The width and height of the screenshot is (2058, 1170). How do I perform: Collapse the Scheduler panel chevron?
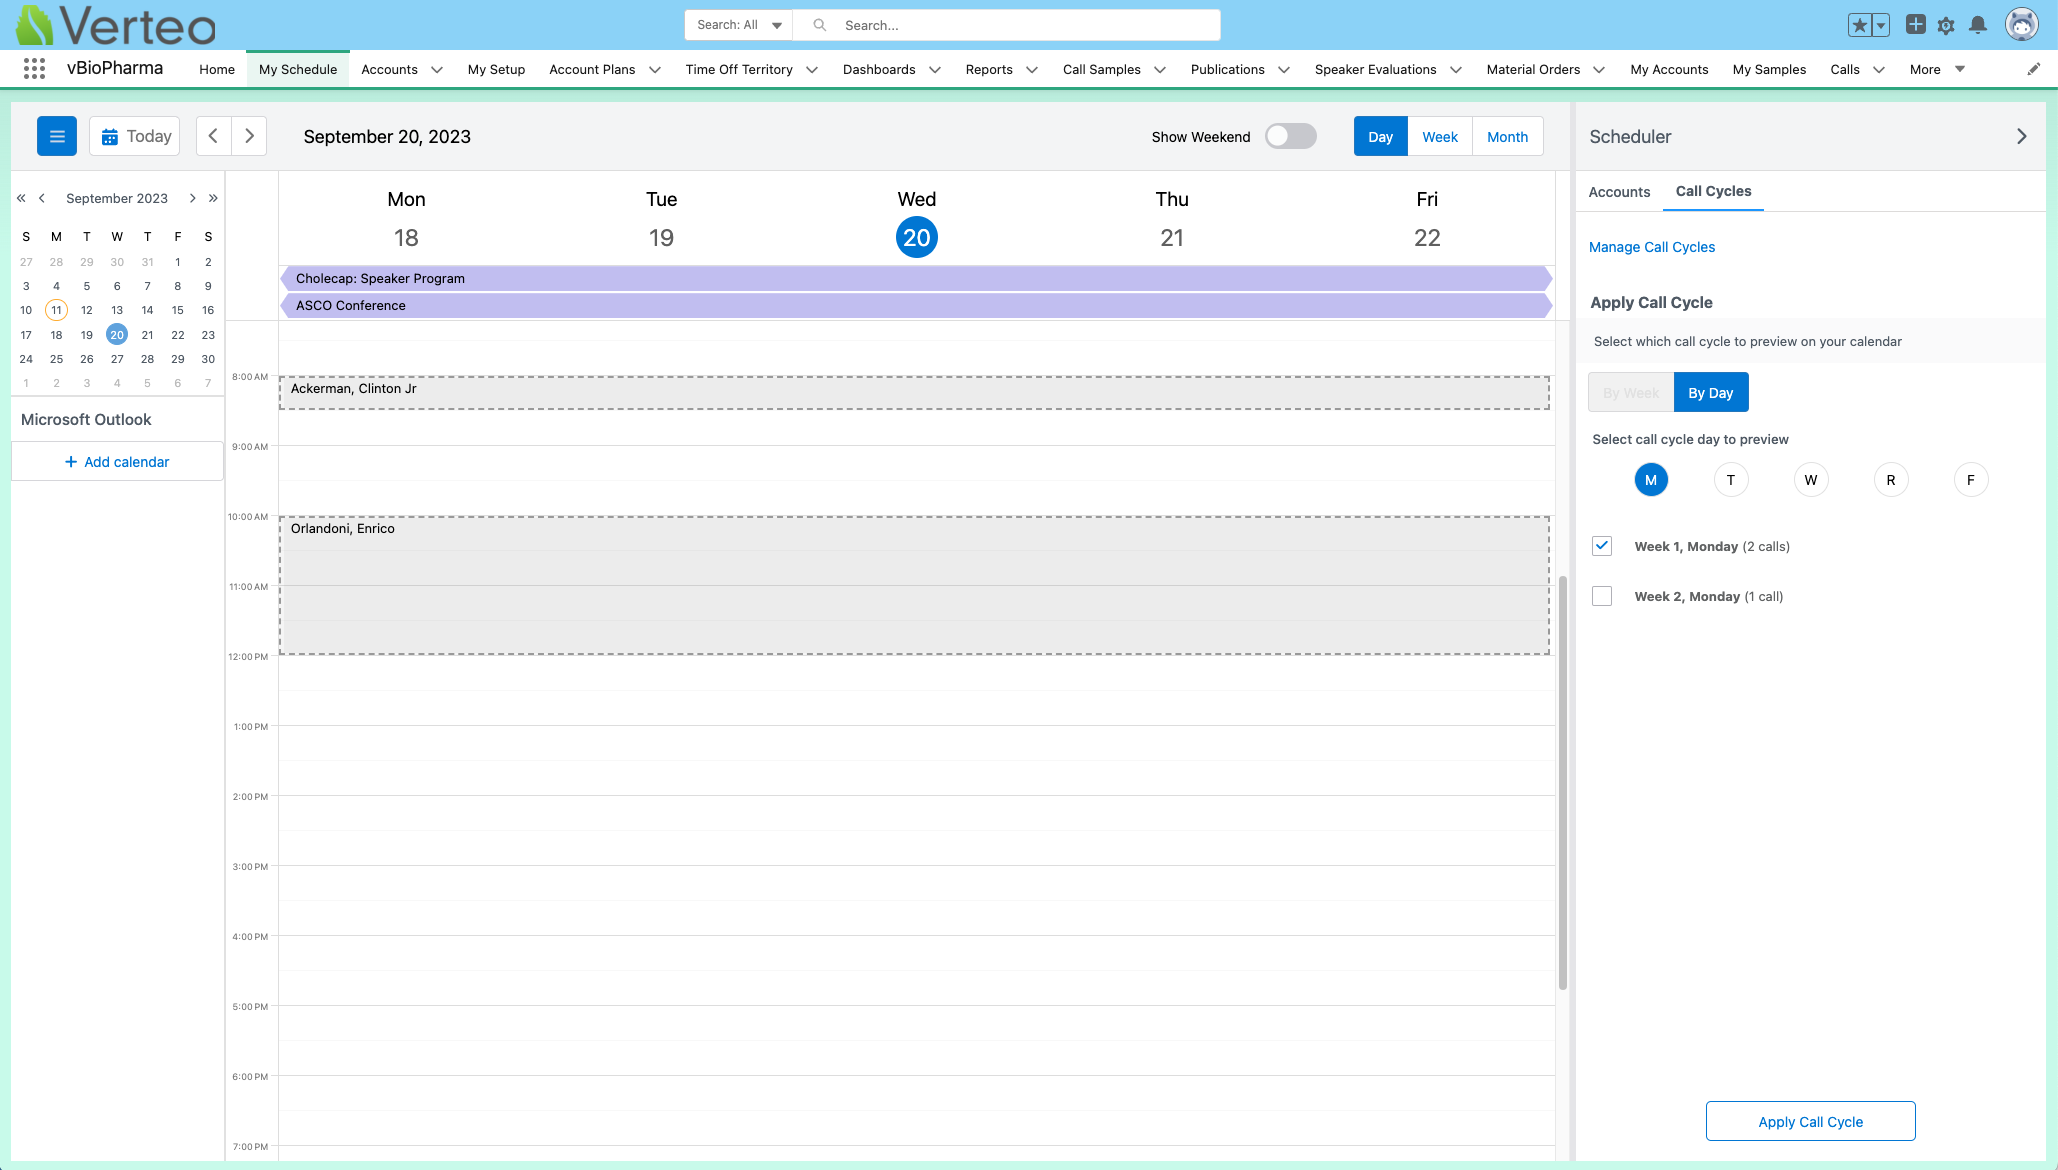click(x=2021, y=136)
